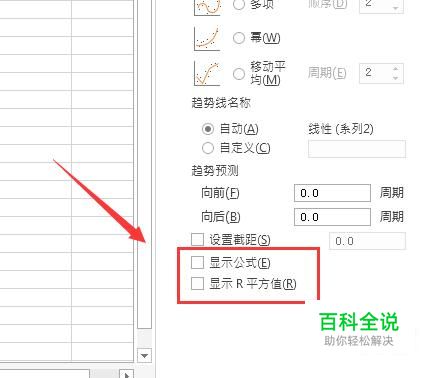
Task: Click the Forecast (趋势预测) heading
Action: (215, 171)
